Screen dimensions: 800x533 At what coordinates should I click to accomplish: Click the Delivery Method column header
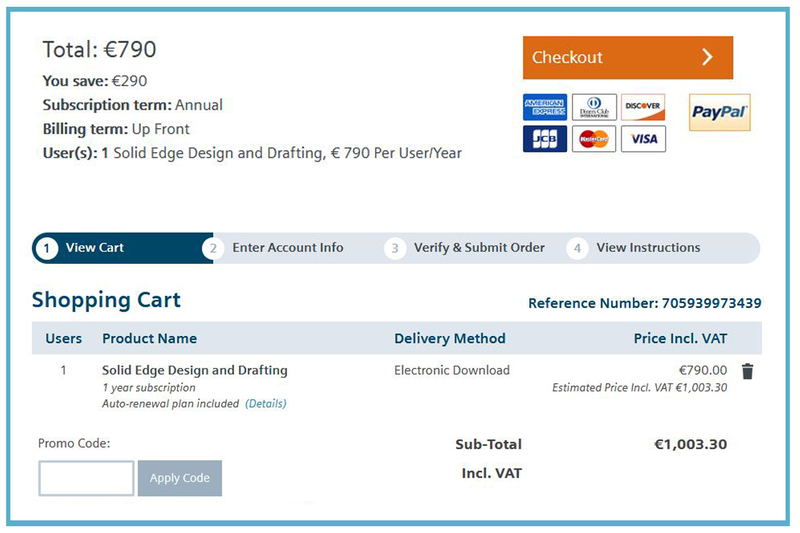[x=449, y=339]
